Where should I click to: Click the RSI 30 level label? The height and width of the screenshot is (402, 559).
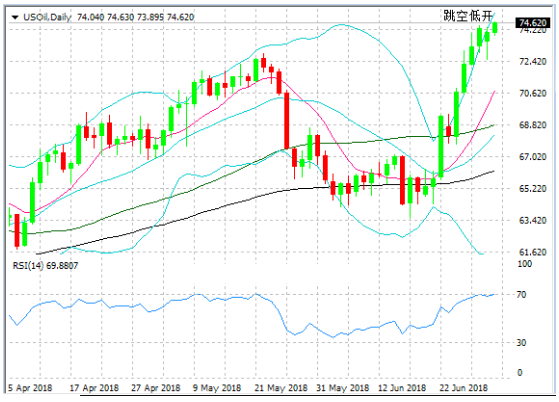pos(521,342)
